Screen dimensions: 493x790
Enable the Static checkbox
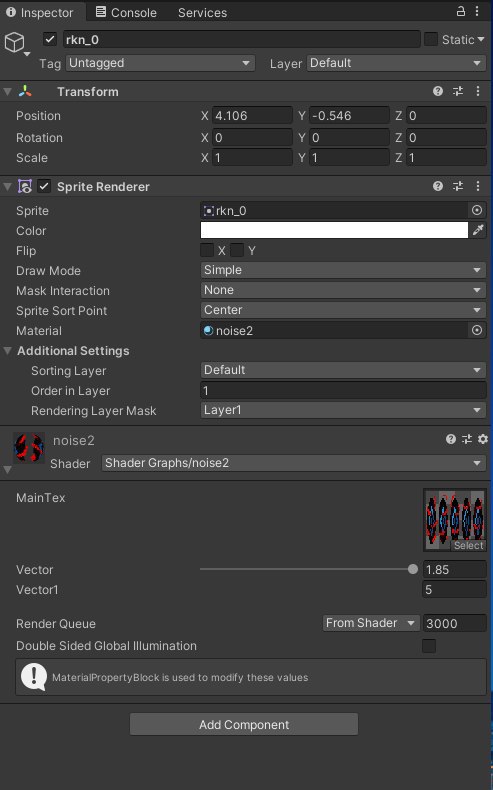431,39
